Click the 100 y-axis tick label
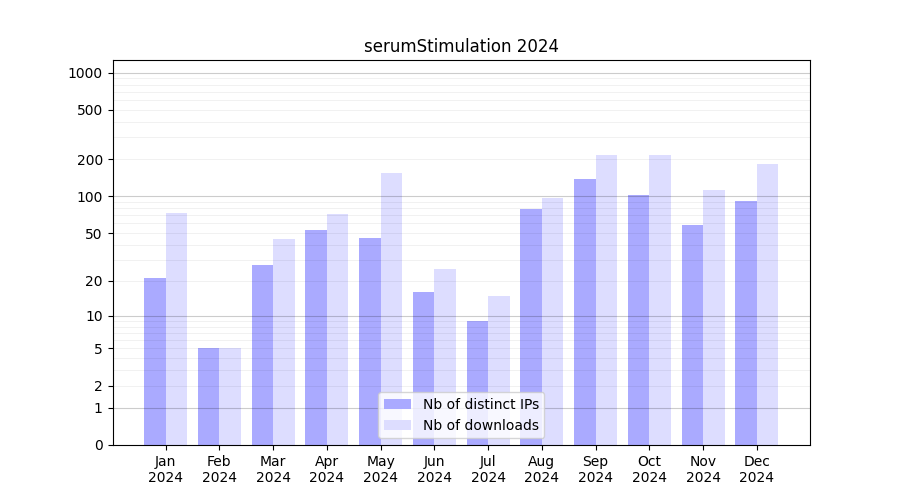900x500 pixels. coord(90,197)
